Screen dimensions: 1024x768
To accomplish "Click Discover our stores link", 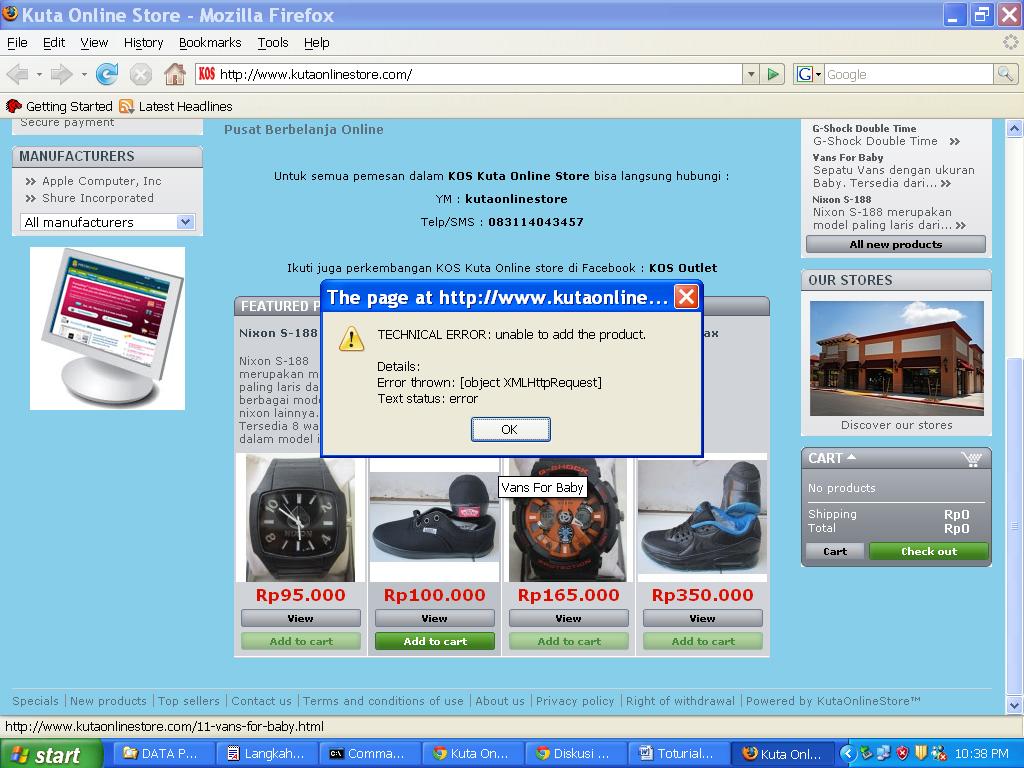I will 897,425.
